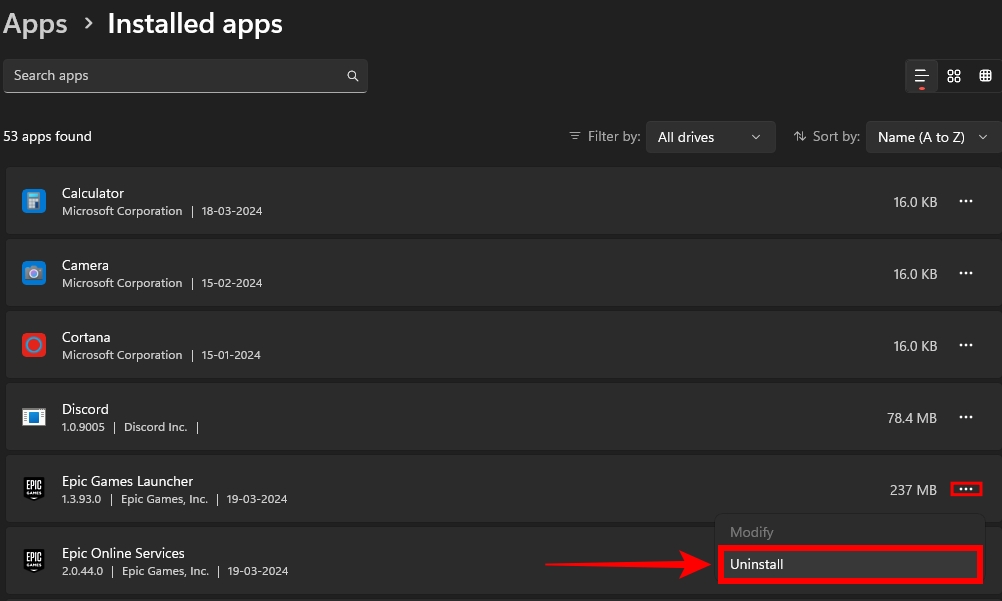Open Camera more options menu
The height and width of the screenshot is (601, 1002).
pyautogui.click(x=966, y=274)
